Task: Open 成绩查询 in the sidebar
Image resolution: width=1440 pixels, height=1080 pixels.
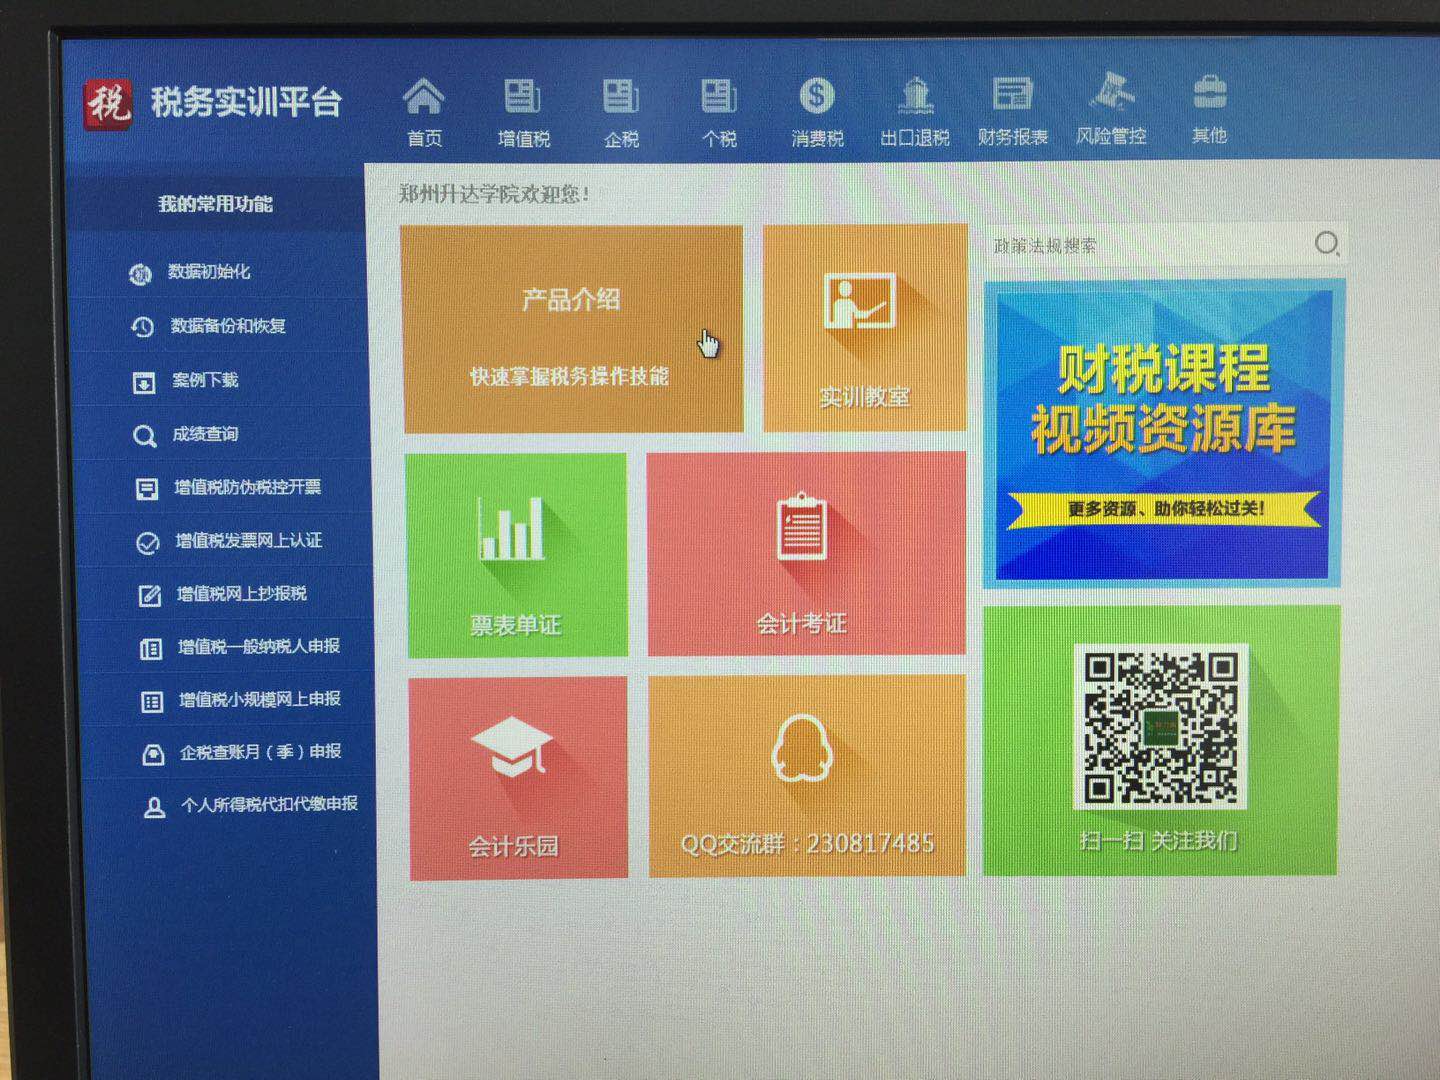Action: click(x=204, y=434)
